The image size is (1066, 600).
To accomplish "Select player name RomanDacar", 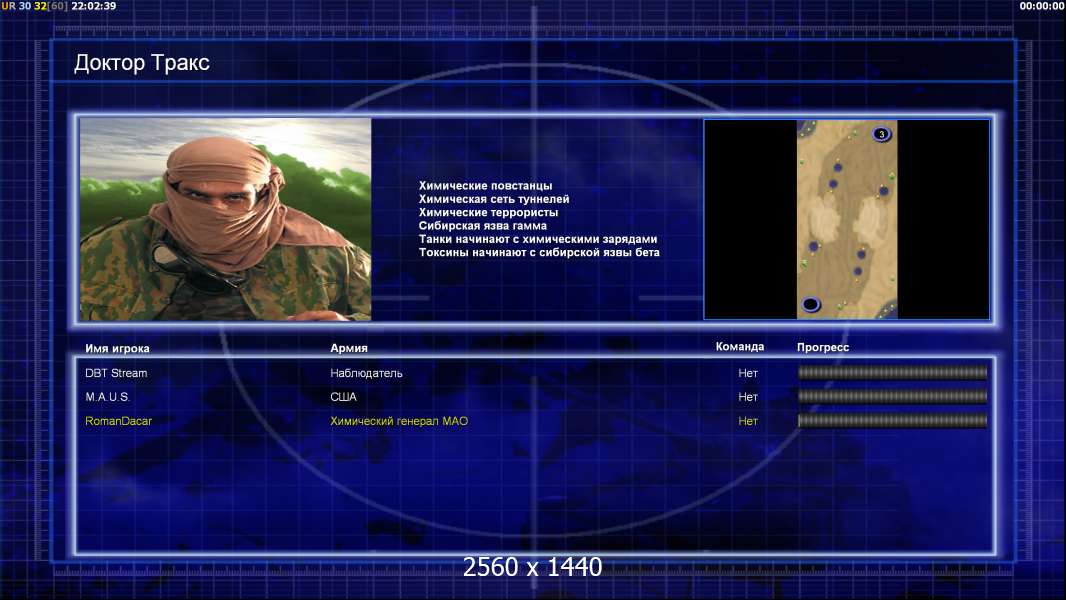I will click(x=118, y=421).
